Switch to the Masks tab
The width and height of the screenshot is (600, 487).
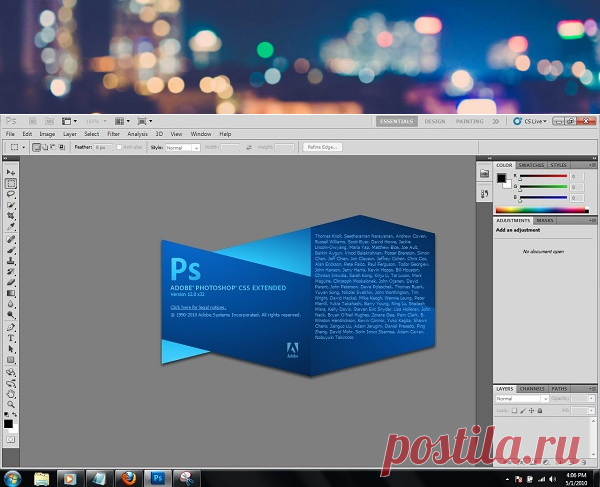tap(545, 221)
